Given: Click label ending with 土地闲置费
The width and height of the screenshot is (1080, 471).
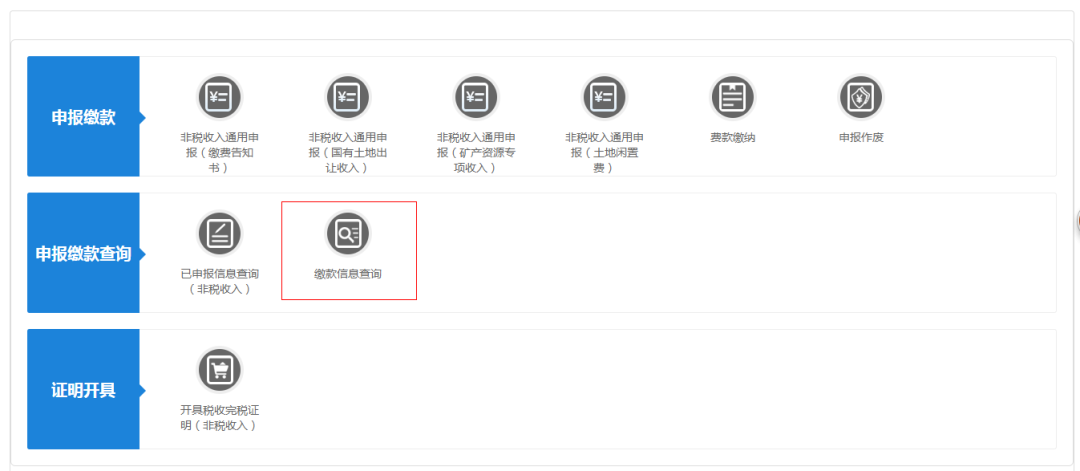Looking at the screenshot, I should pos(604,152).
